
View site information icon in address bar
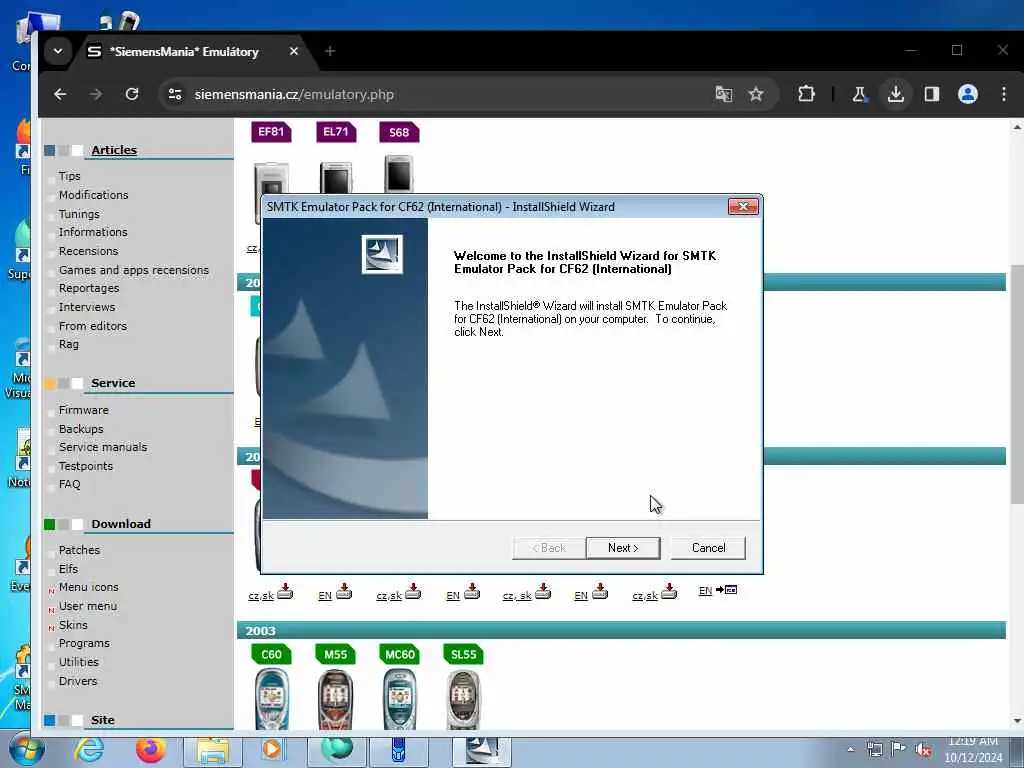tap(175, 95)
